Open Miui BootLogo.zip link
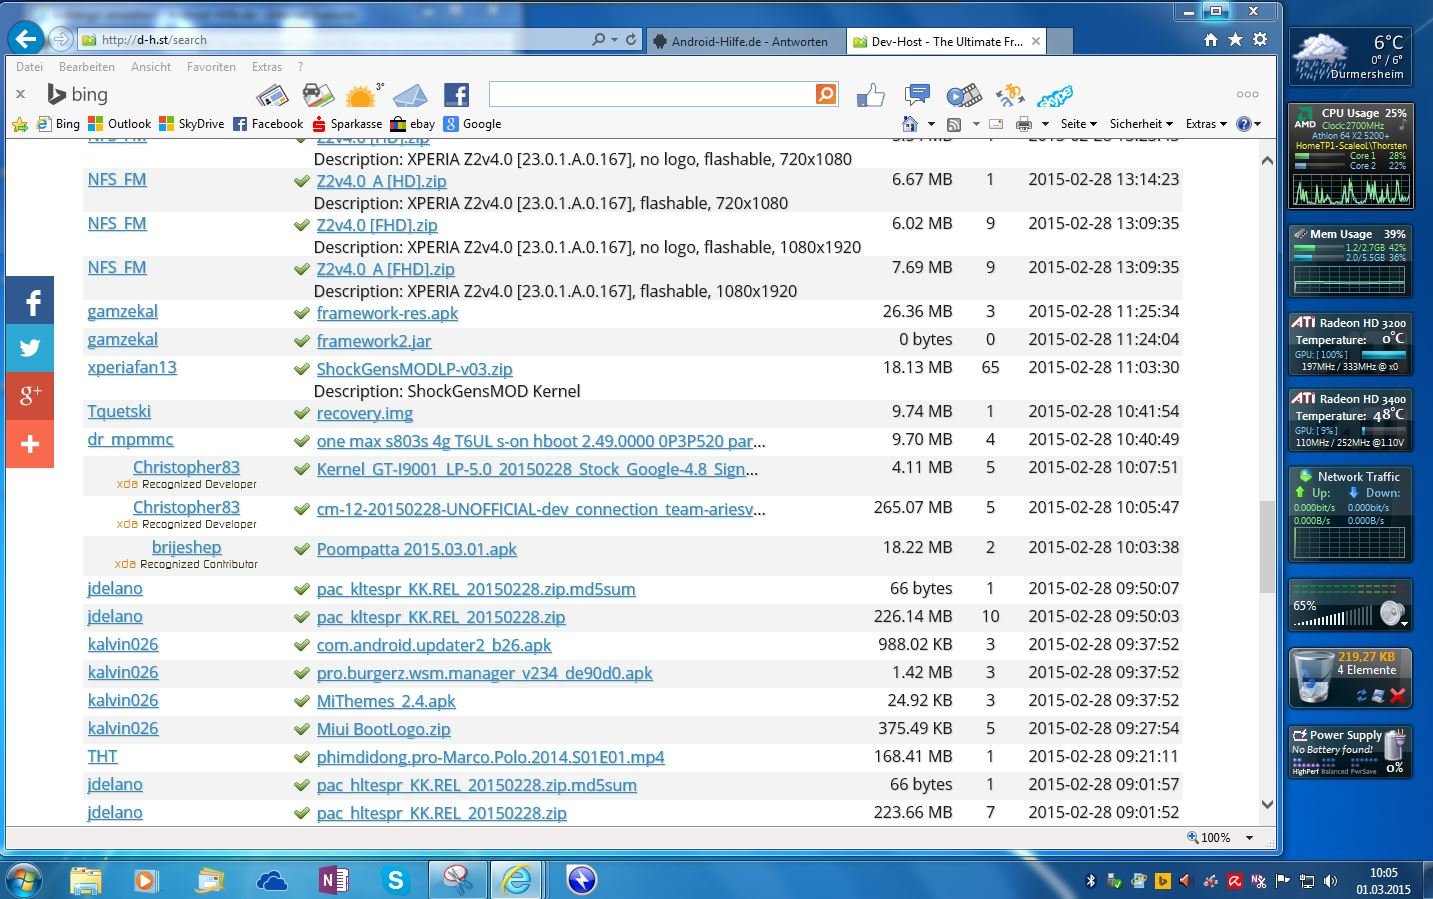Image resolution: width=1433 pixels, height=899 pixels. (x=383, y=729)
